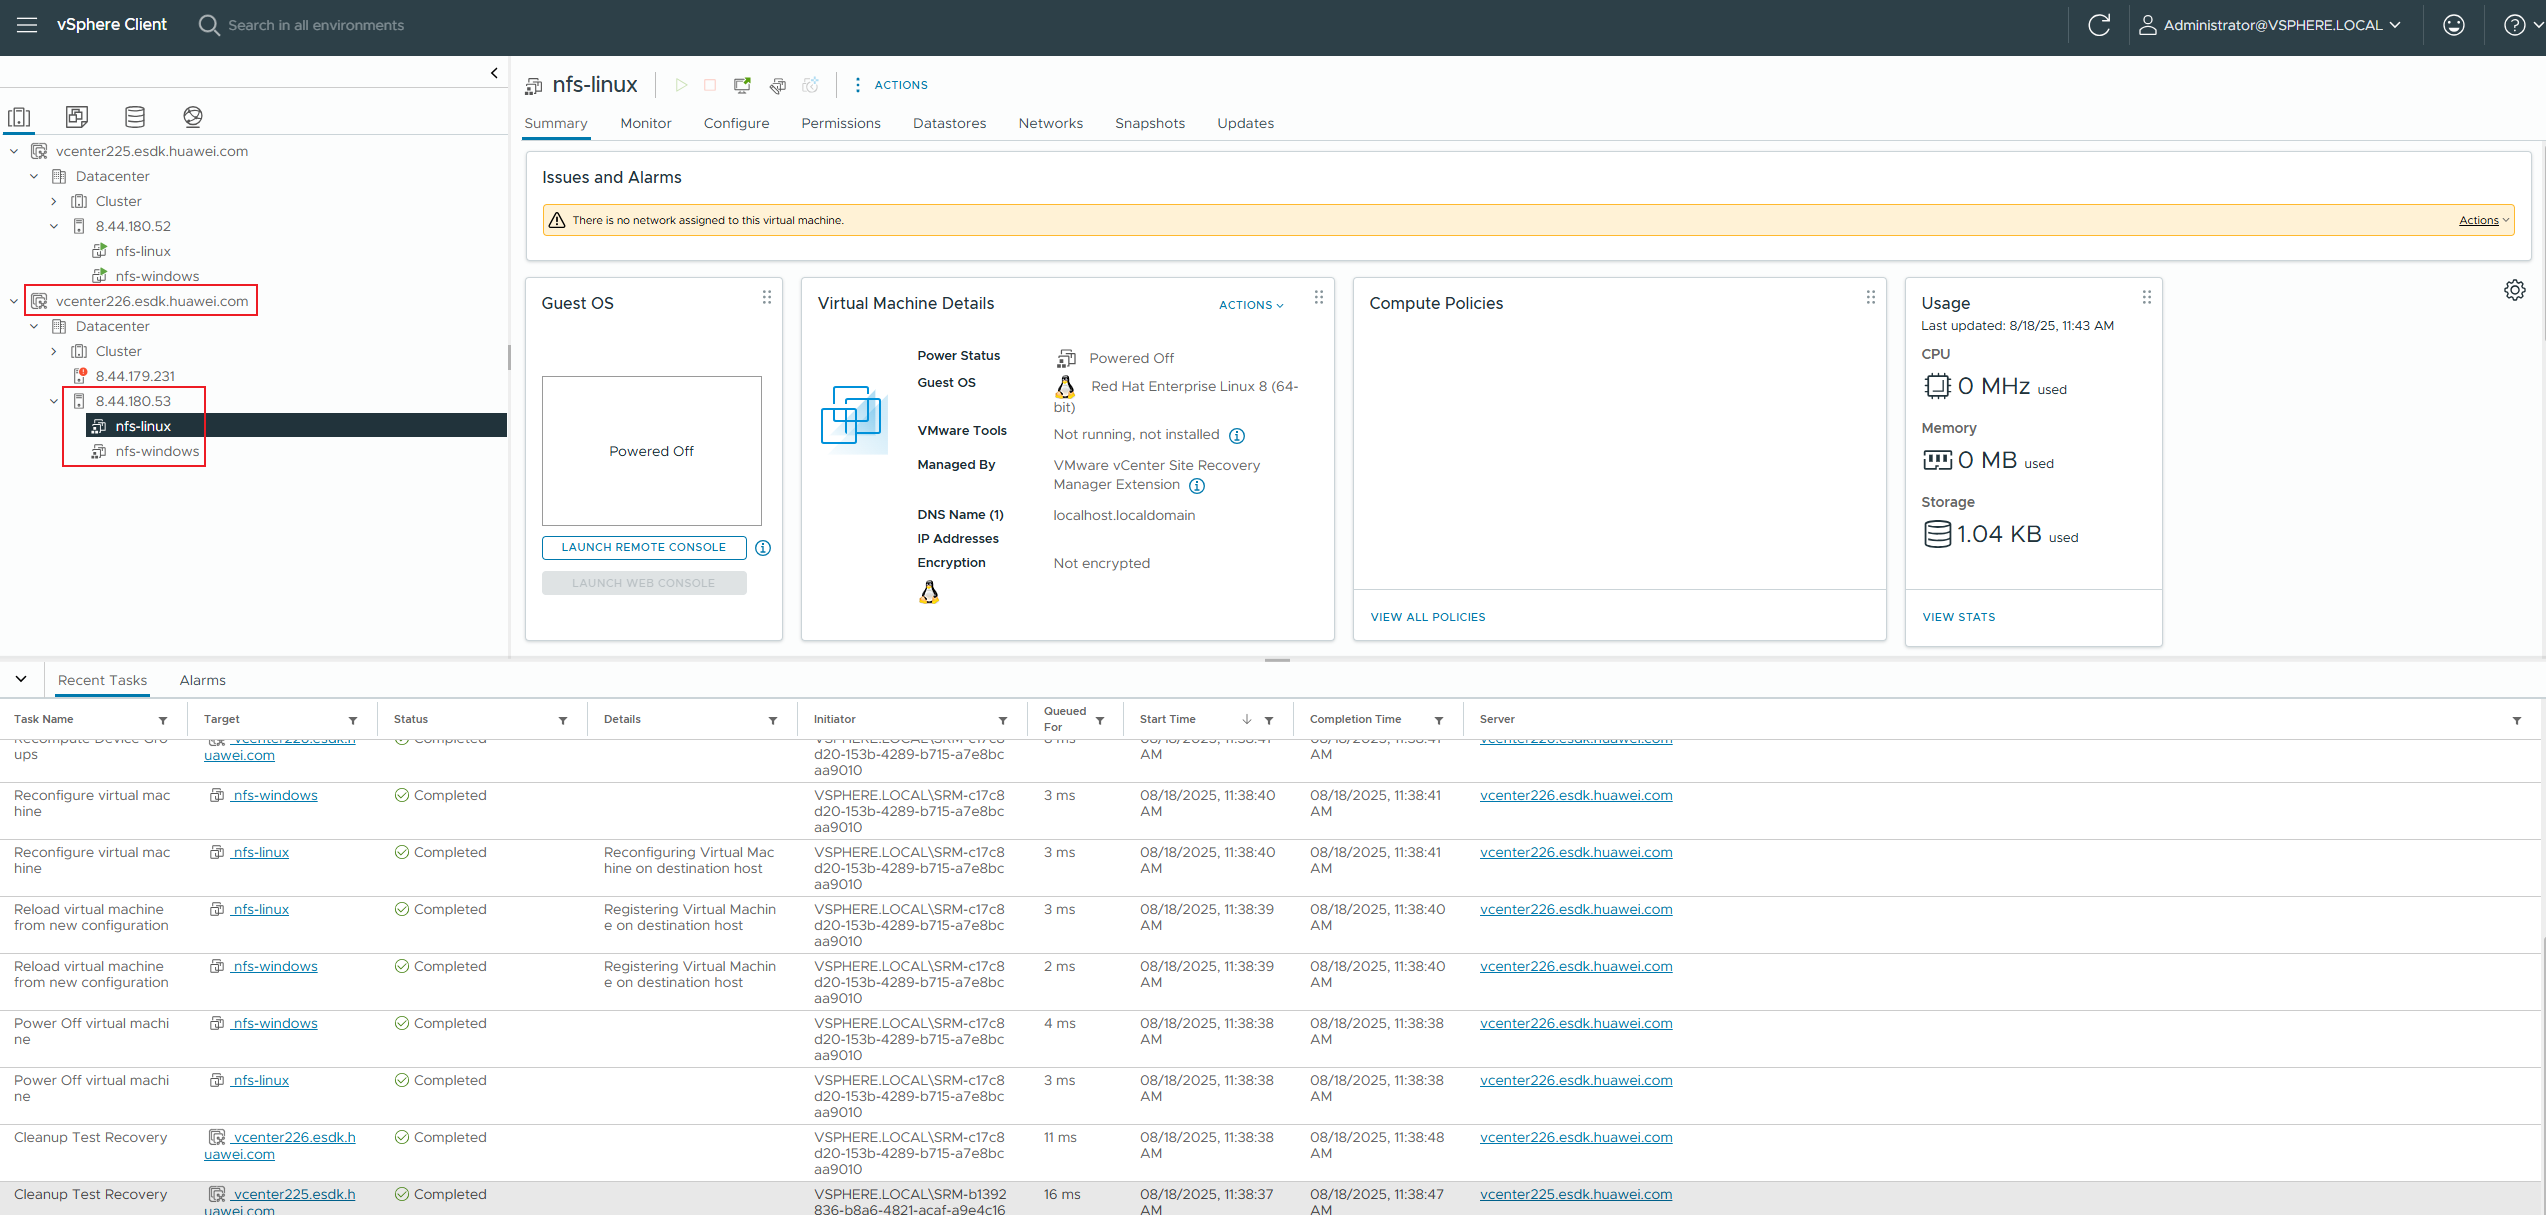Collapse host 8.44.180.52 tree node

[x=54, y=226]
